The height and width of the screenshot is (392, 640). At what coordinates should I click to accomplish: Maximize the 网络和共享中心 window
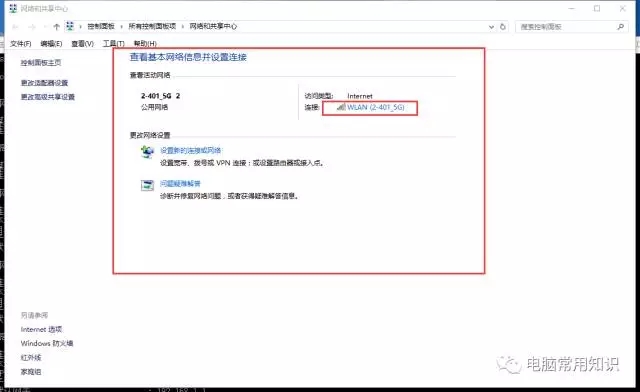tap(597, 8)
